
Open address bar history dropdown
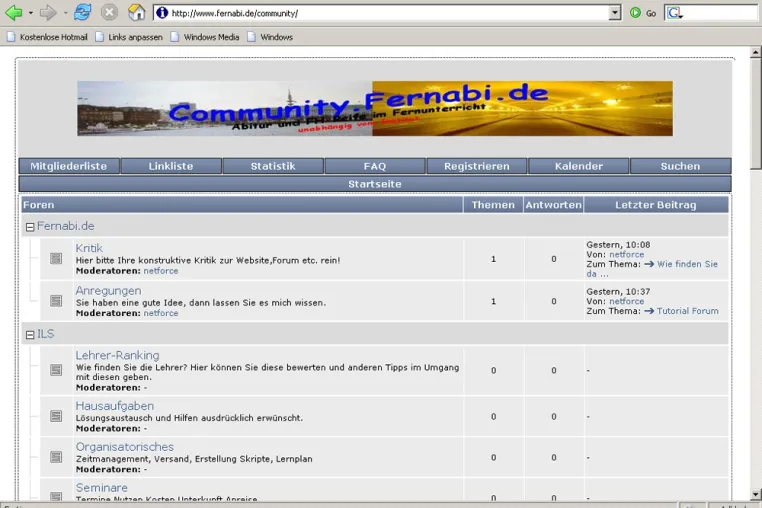point(615,13)
